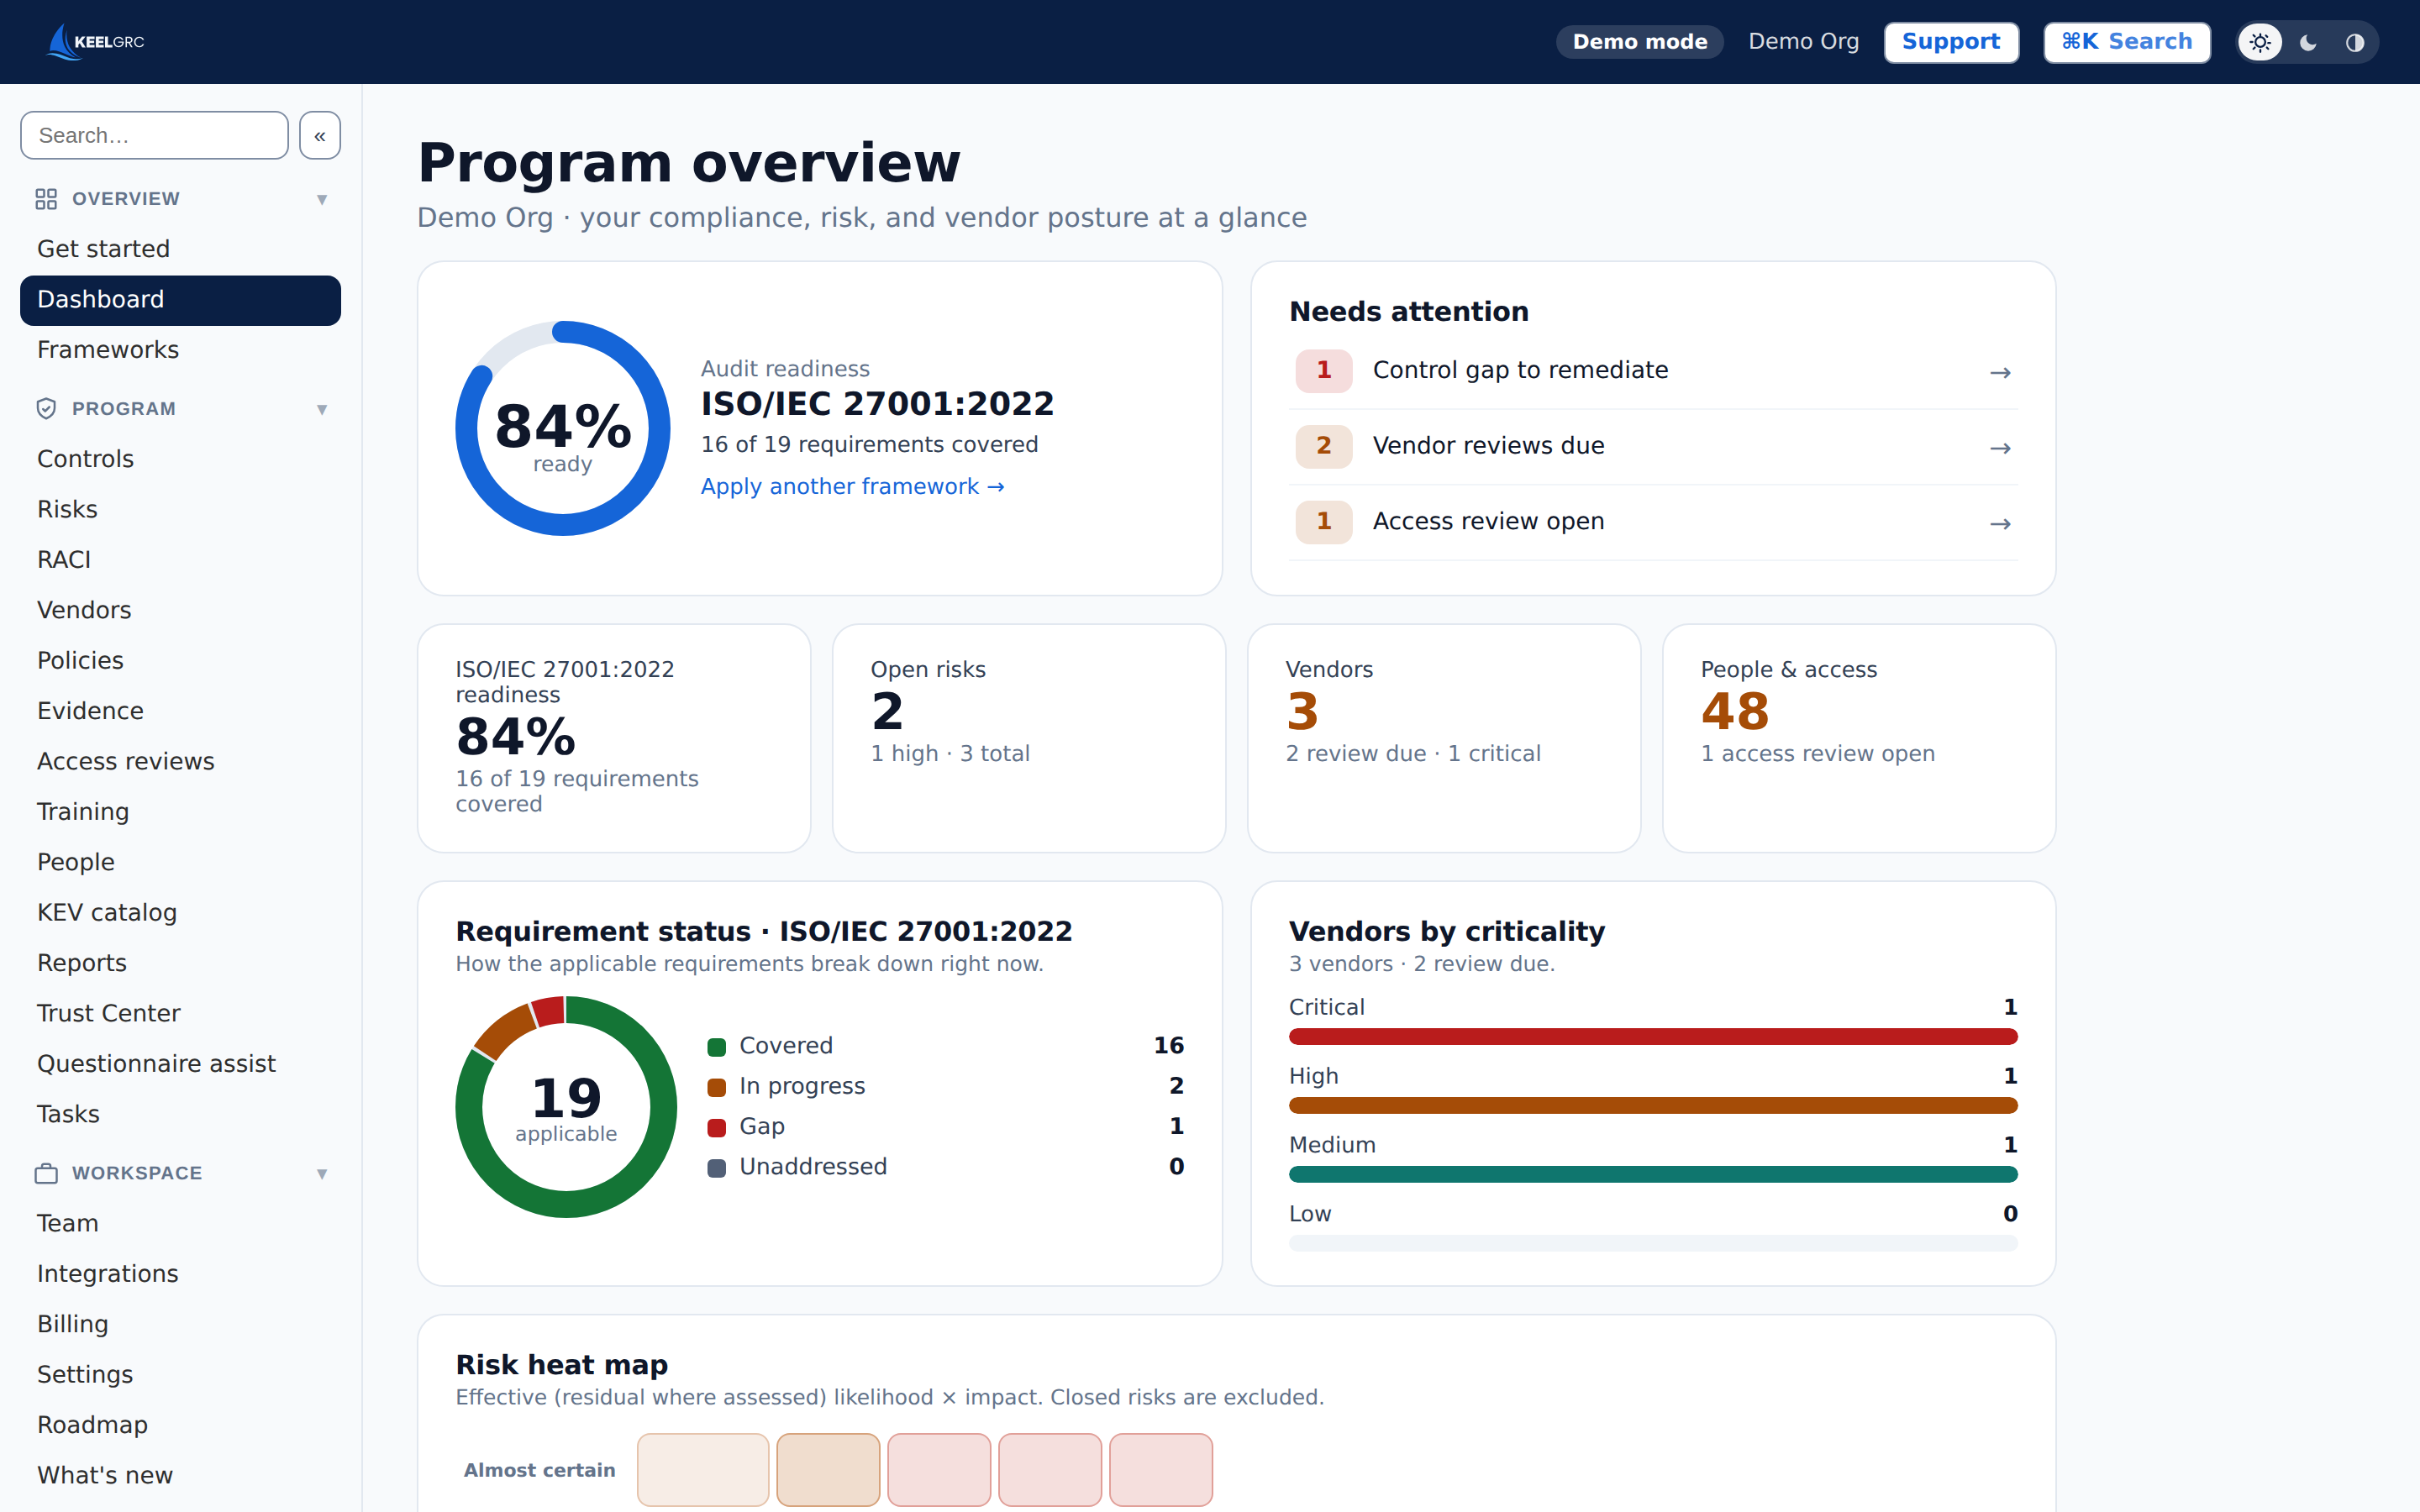2420x1512 pixels.
Task: Open Policies in sidebar
Action: click(x=180, y=661)
